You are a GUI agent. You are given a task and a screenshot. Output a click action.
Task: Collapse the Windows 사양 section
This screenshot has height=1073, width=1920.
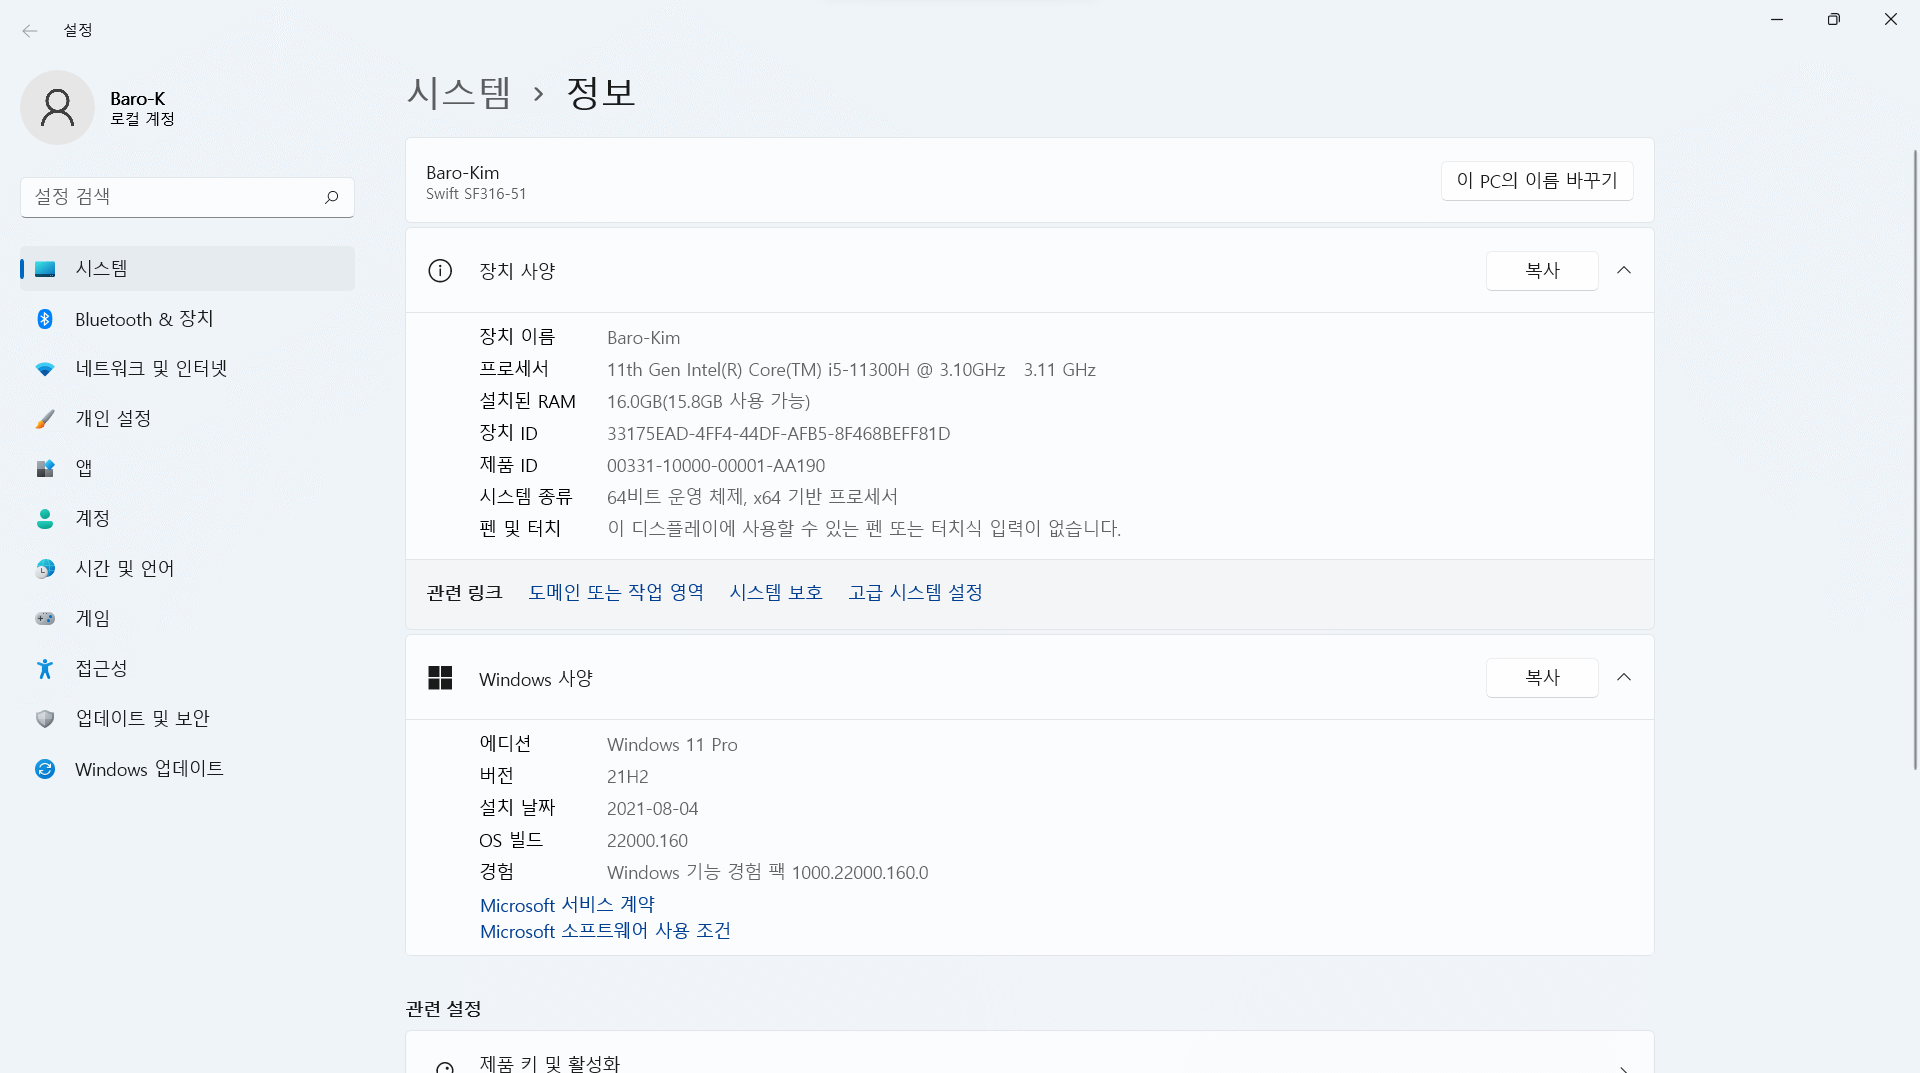tap(1624, 678)
